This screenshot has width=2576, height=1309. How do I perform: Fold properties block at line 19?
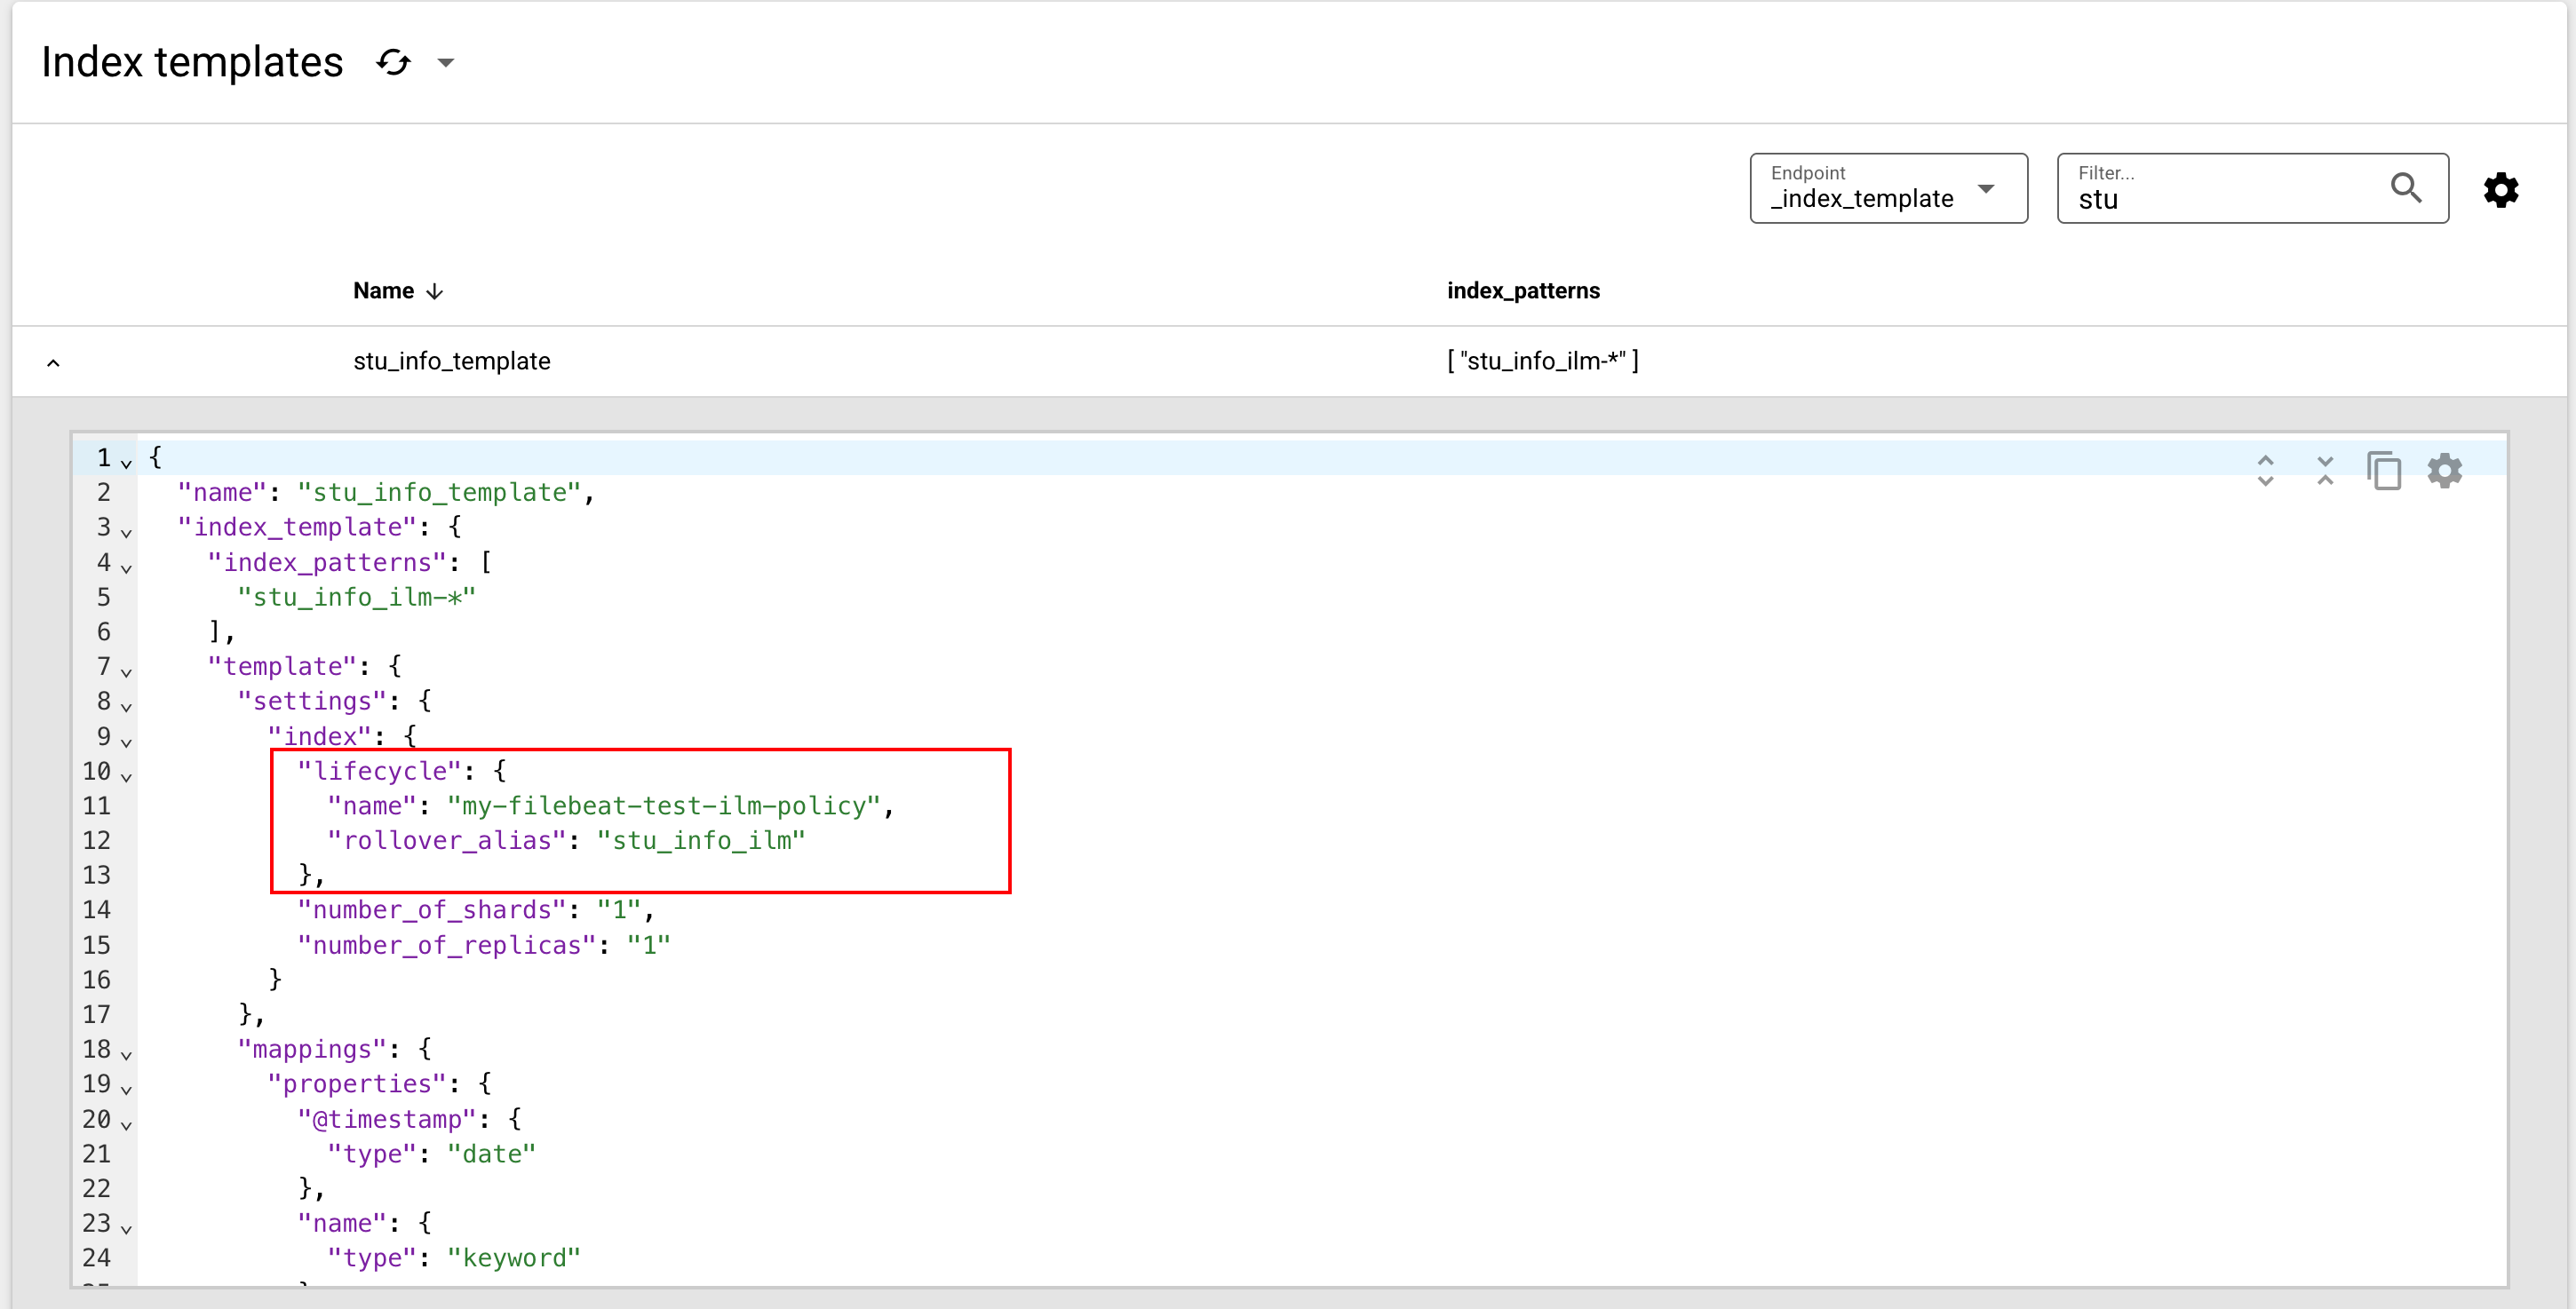pos(126,1089)
